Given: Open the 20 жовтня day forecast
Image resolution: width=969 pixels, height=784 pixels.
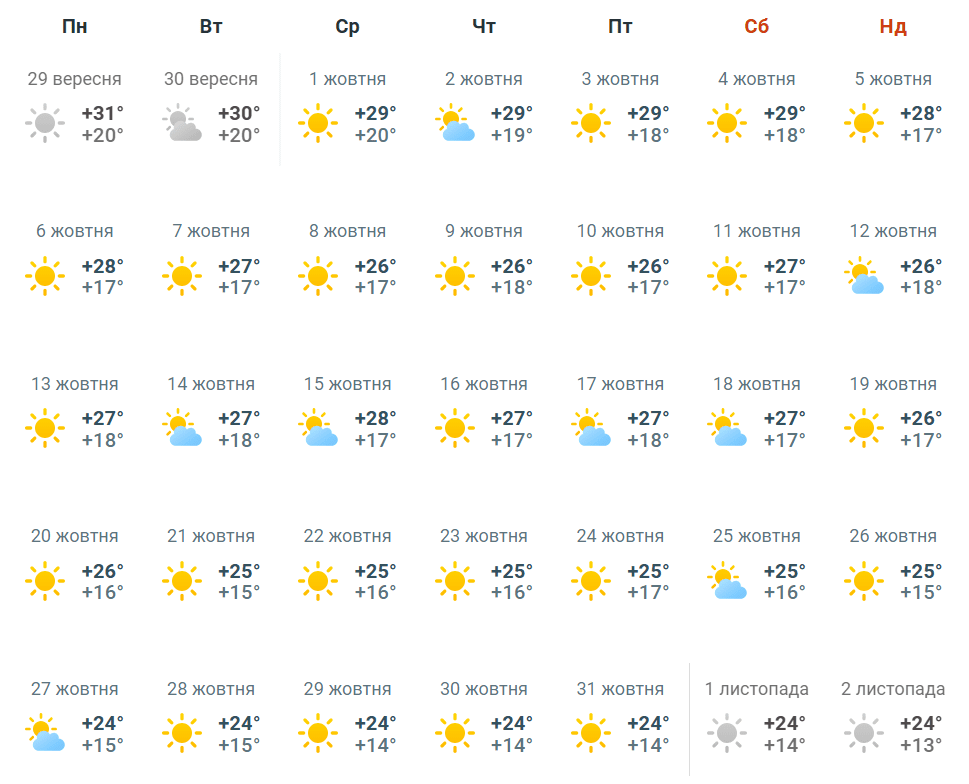Looking at the screenshot, I should [x=75, y=536].
